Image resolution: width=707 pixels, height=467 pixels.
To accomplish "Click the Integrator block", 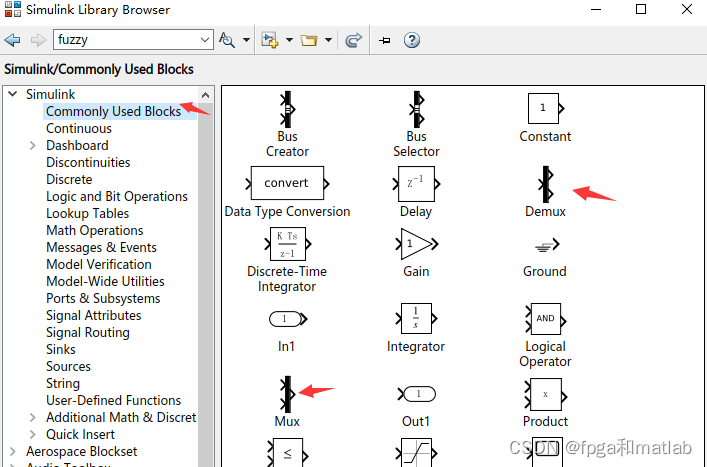I will [416, 318].
